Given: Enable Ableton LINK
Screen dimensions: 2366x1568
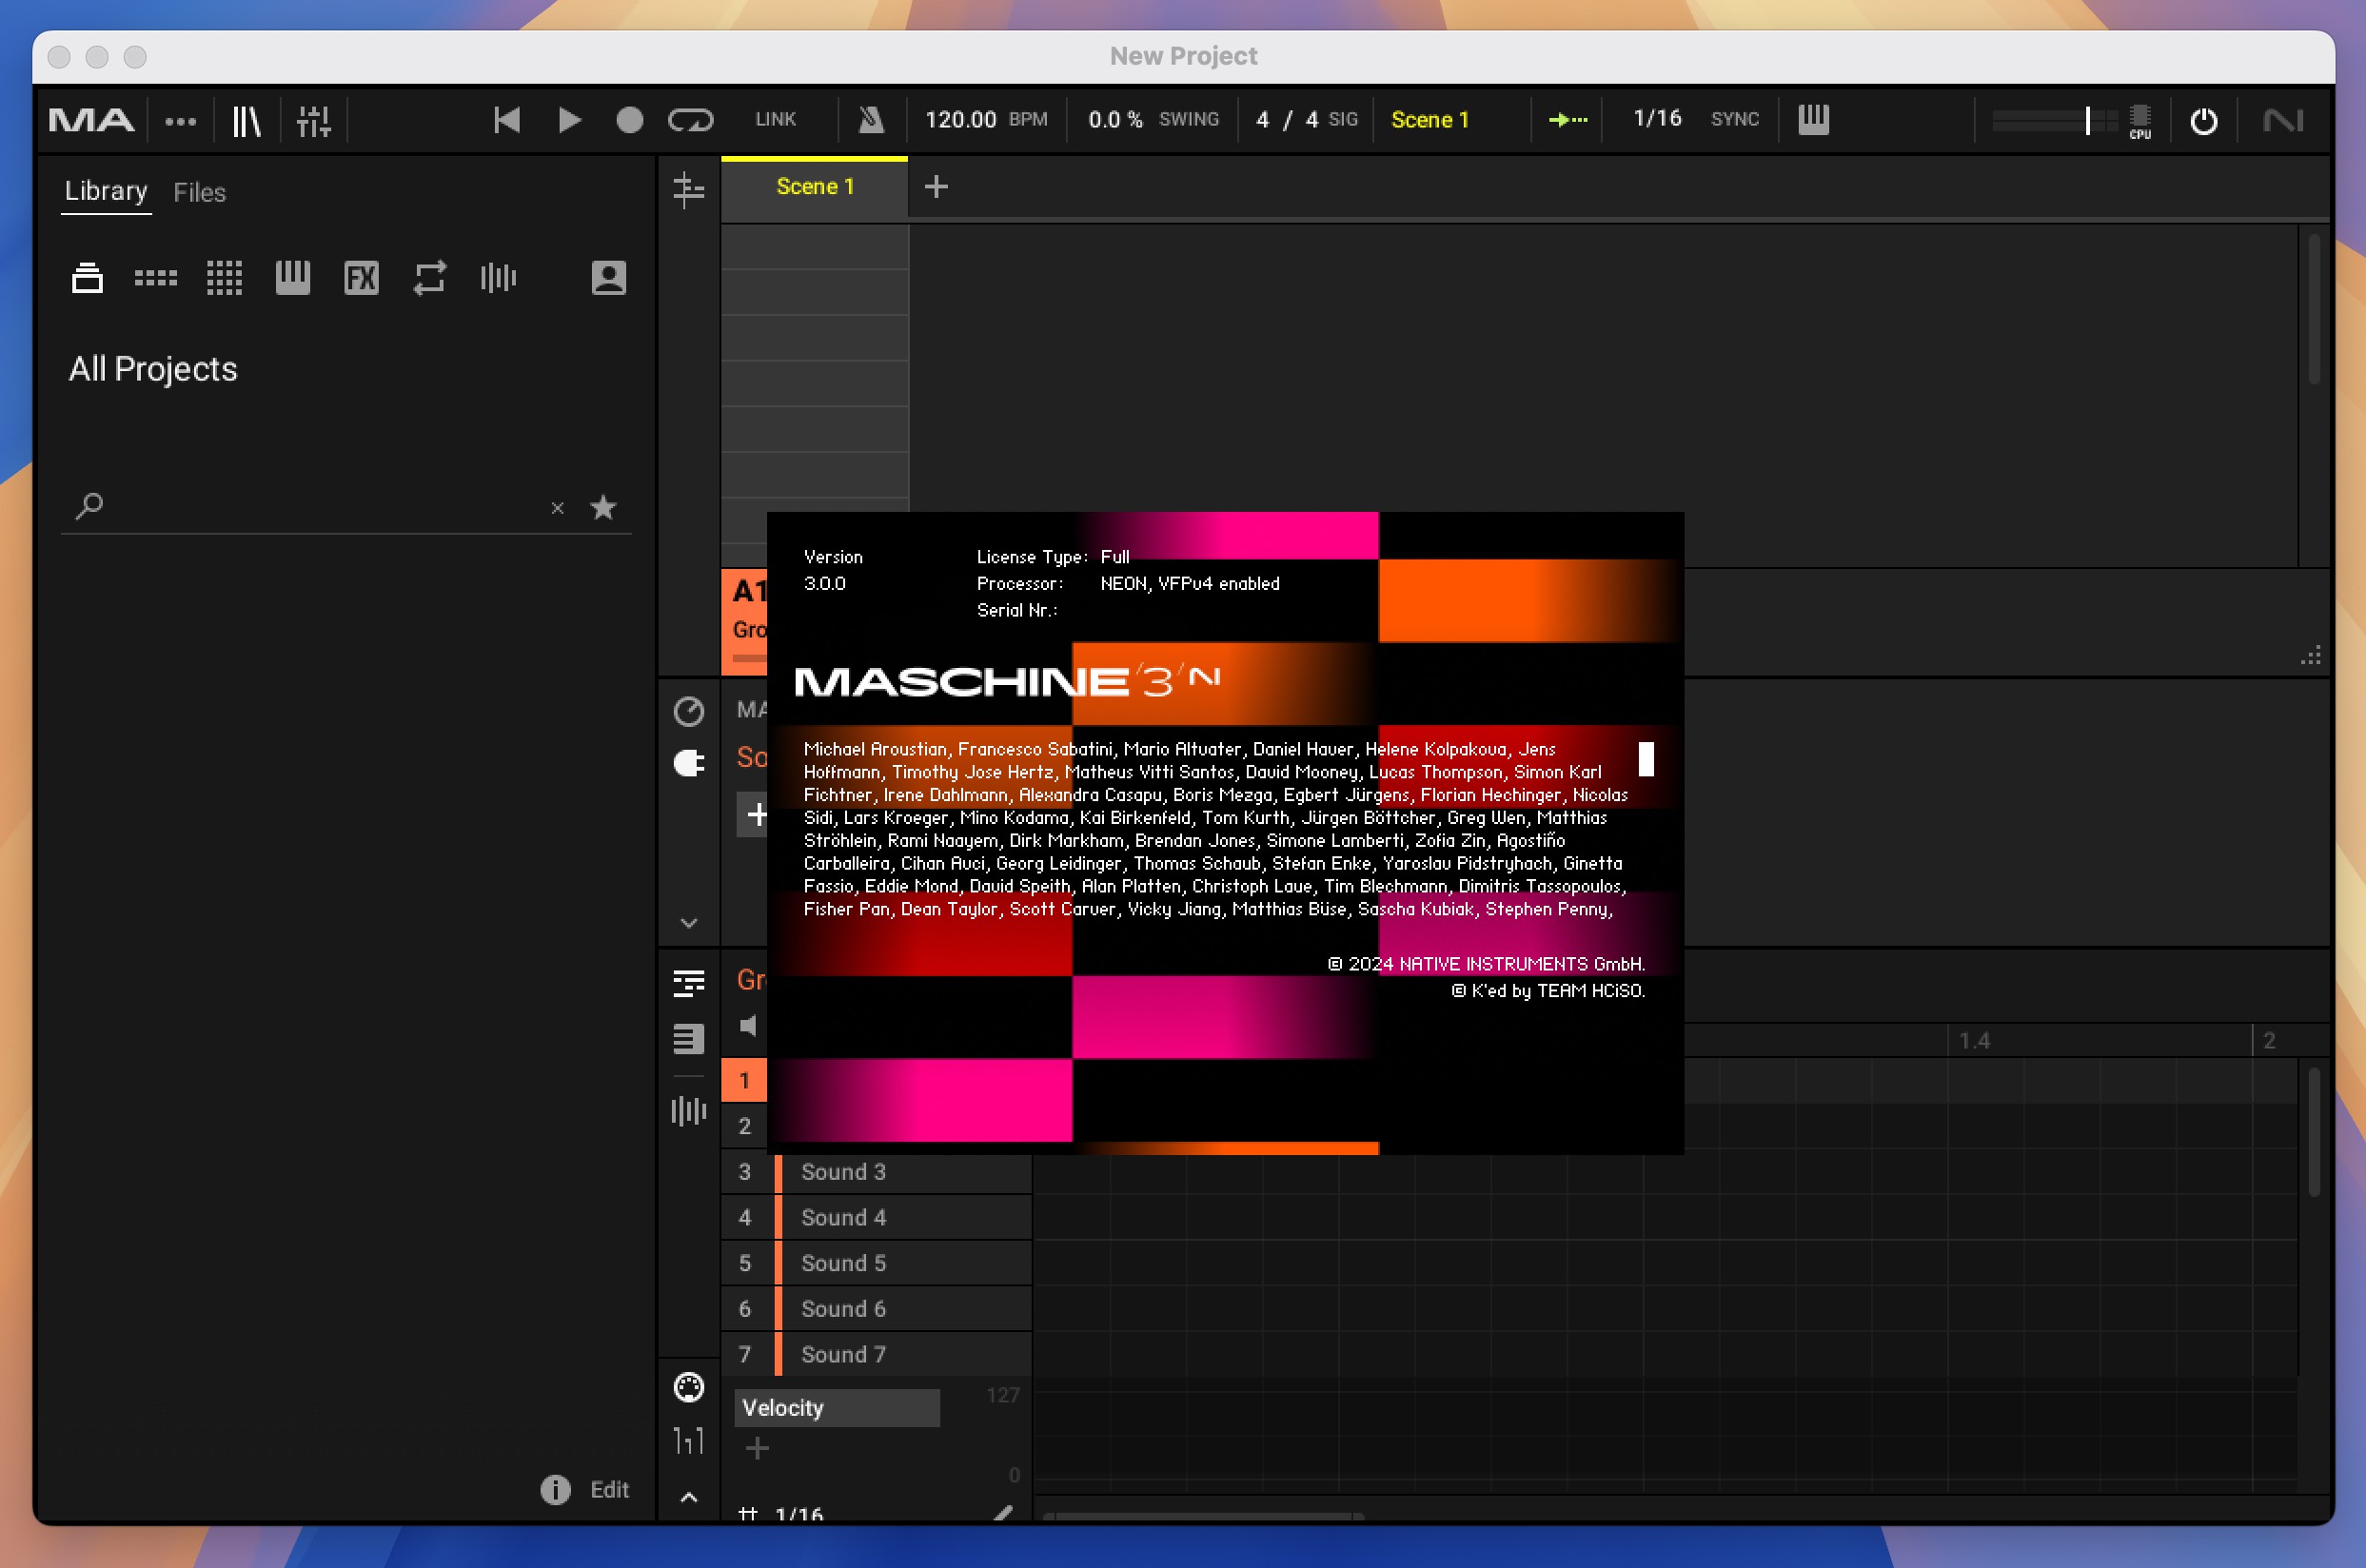Looking at the screenshot, I should tap(776, 120).
